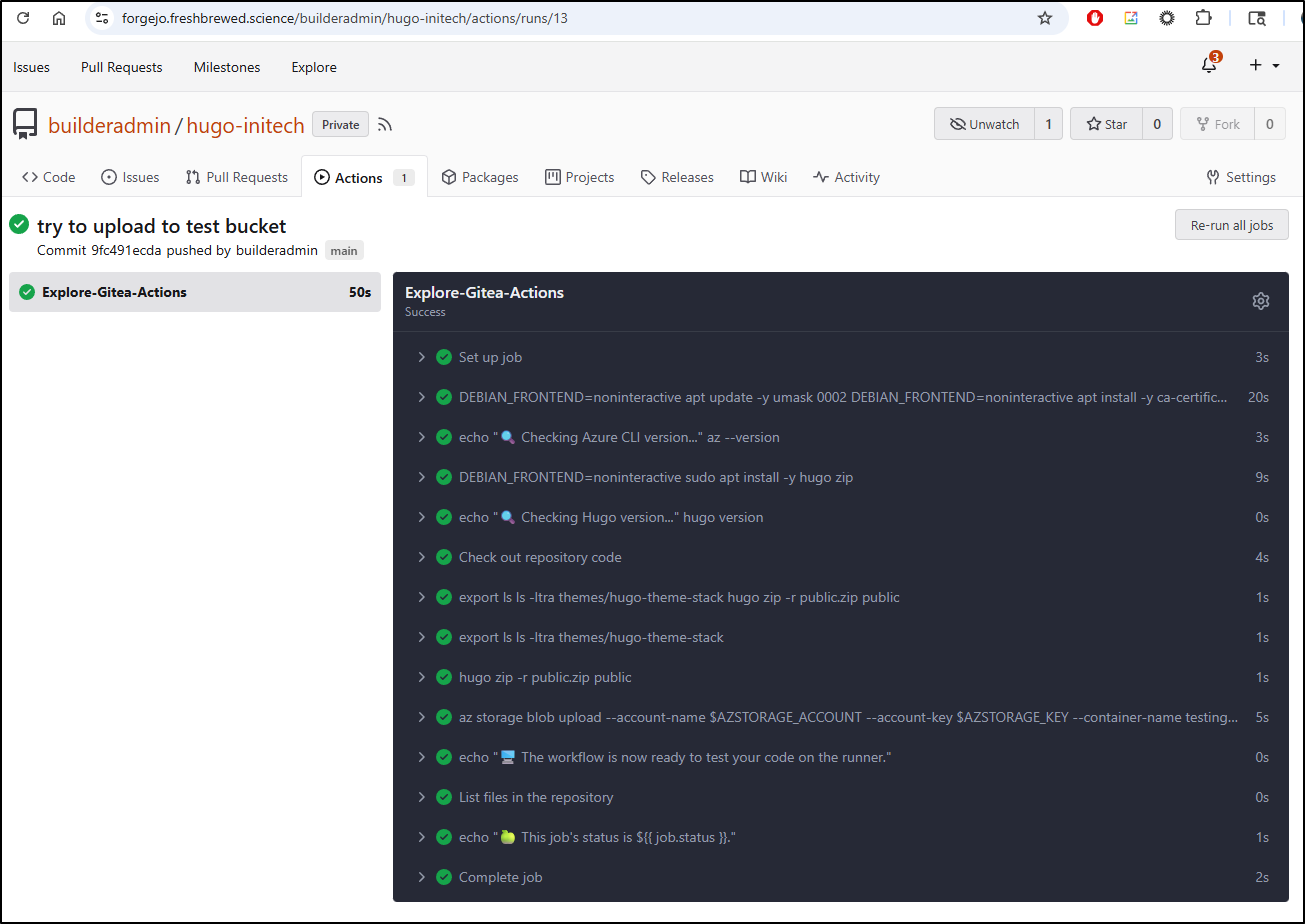Open the Wiki tab
Screen dimensions: 1305x924
coord(763,177)
